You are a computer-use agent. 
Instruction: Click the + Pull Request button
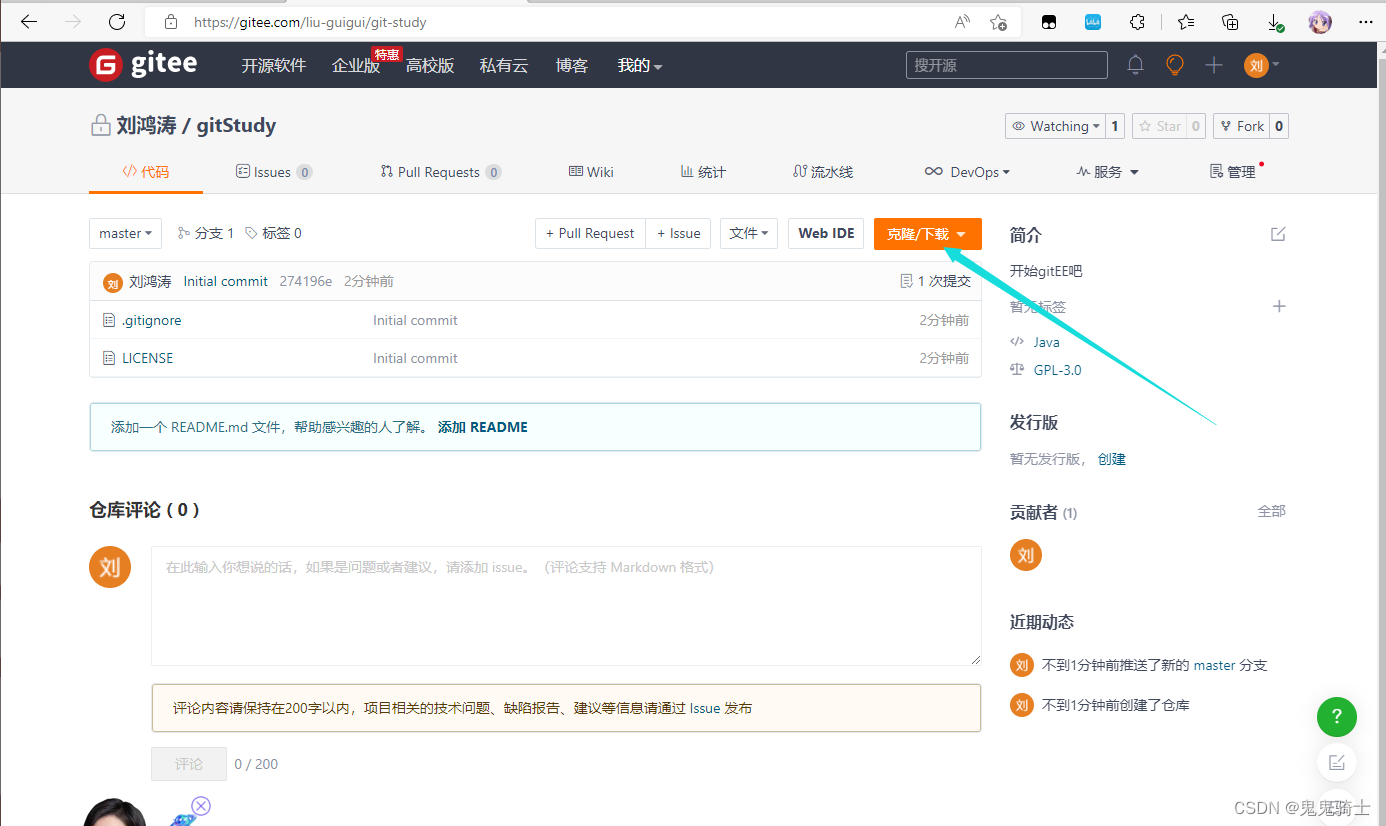(590, 233)
